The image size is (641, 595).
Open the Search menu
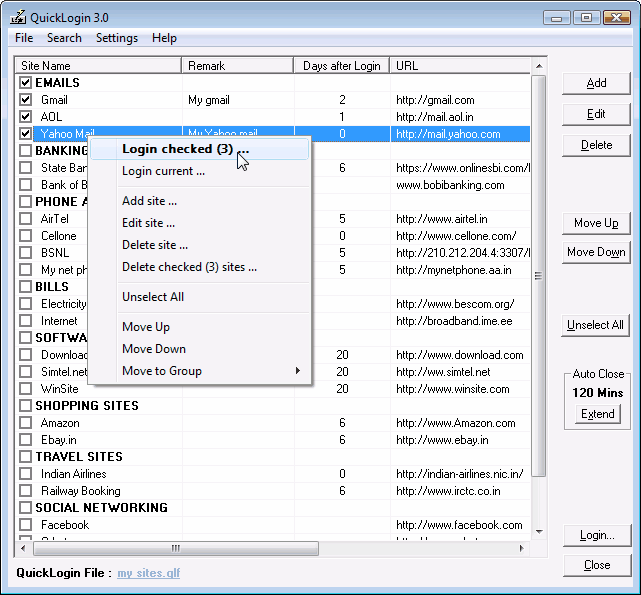(64, 38)
